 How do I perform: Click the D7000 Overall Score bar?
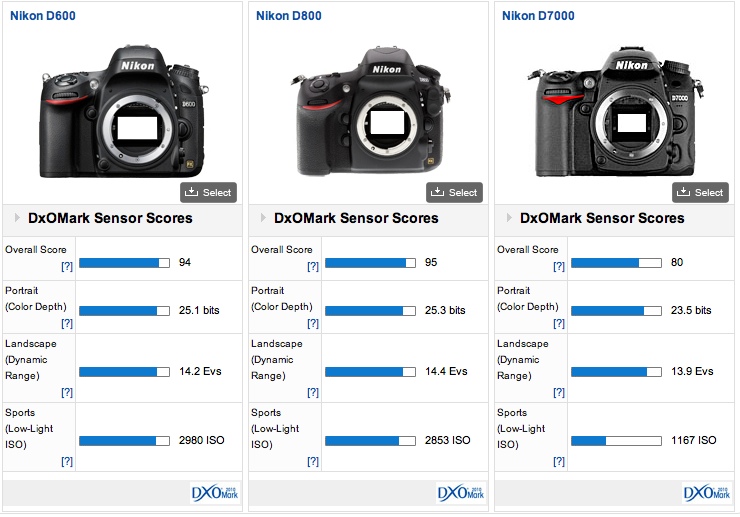pos(616,263)
